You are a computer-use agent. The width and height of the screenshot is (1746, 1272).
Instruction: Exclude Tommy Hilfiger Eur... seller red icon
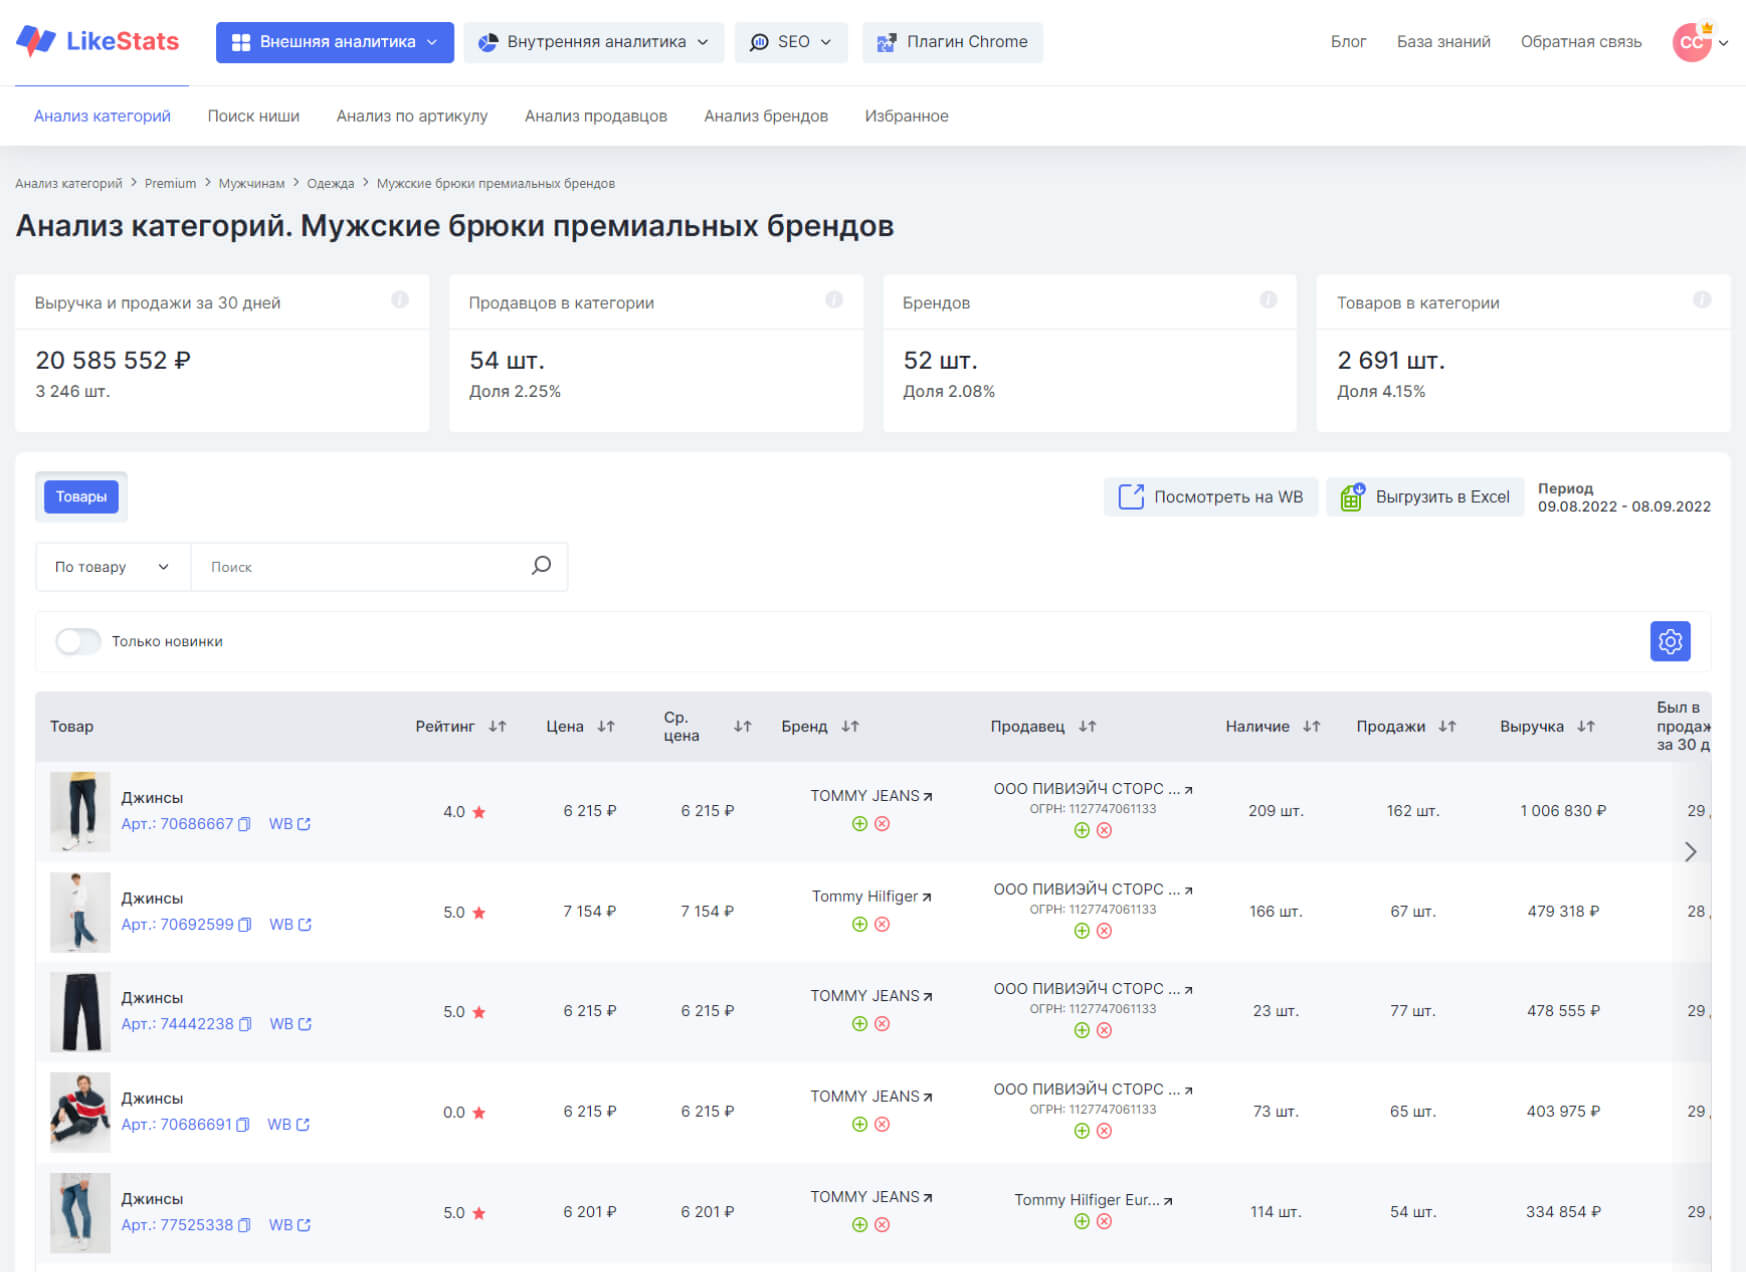(x=1104, y=1221)
